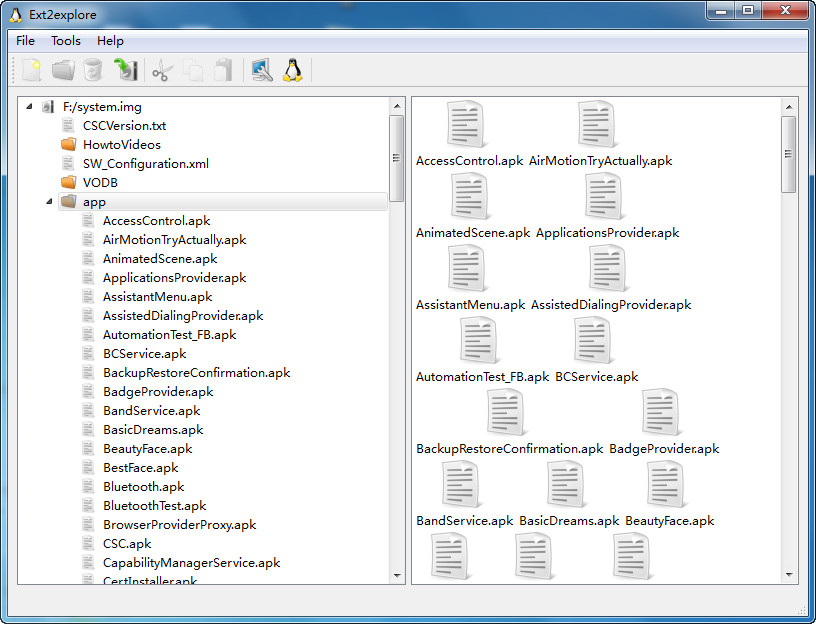Viewport: 816px width, 624px height.
Task: Click the right pane scroll down arrow
Action: click(789, 575)
